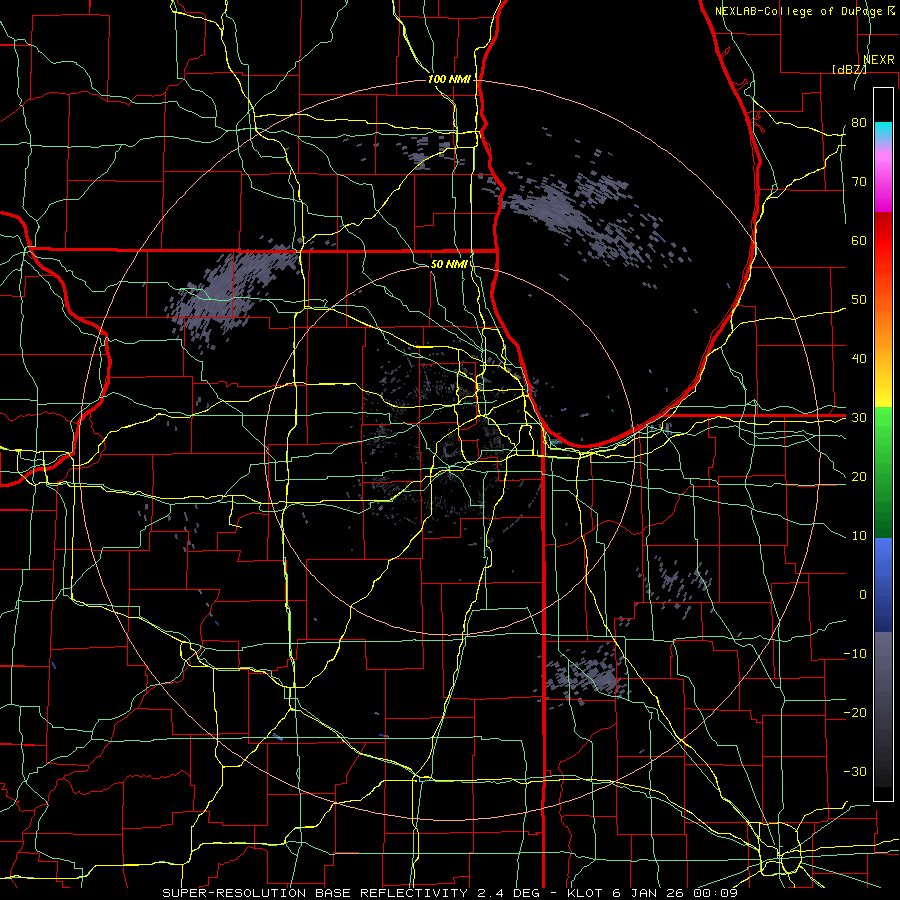Screen dimensions: 900x900
Task: Click the '50 NMI' range ring label
Action: (449, 264)
